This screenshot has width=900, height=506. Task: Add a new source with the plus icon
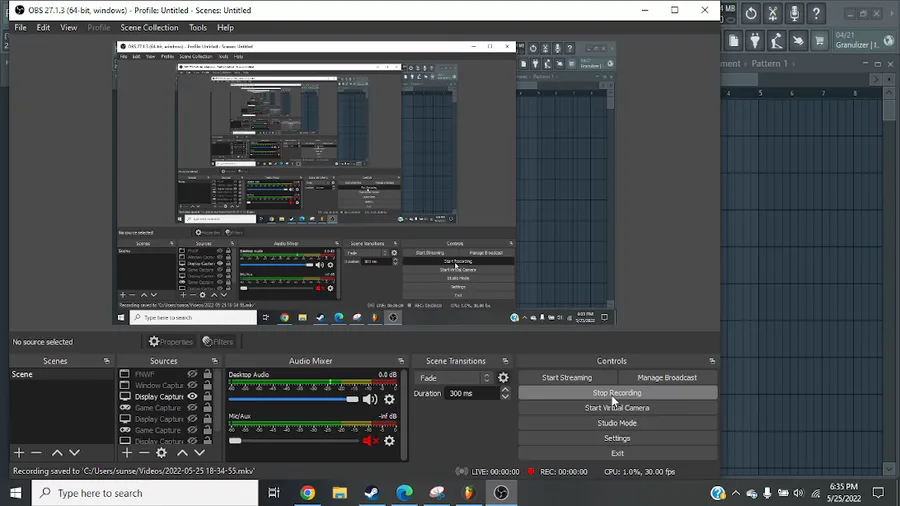tap(127, 453)
